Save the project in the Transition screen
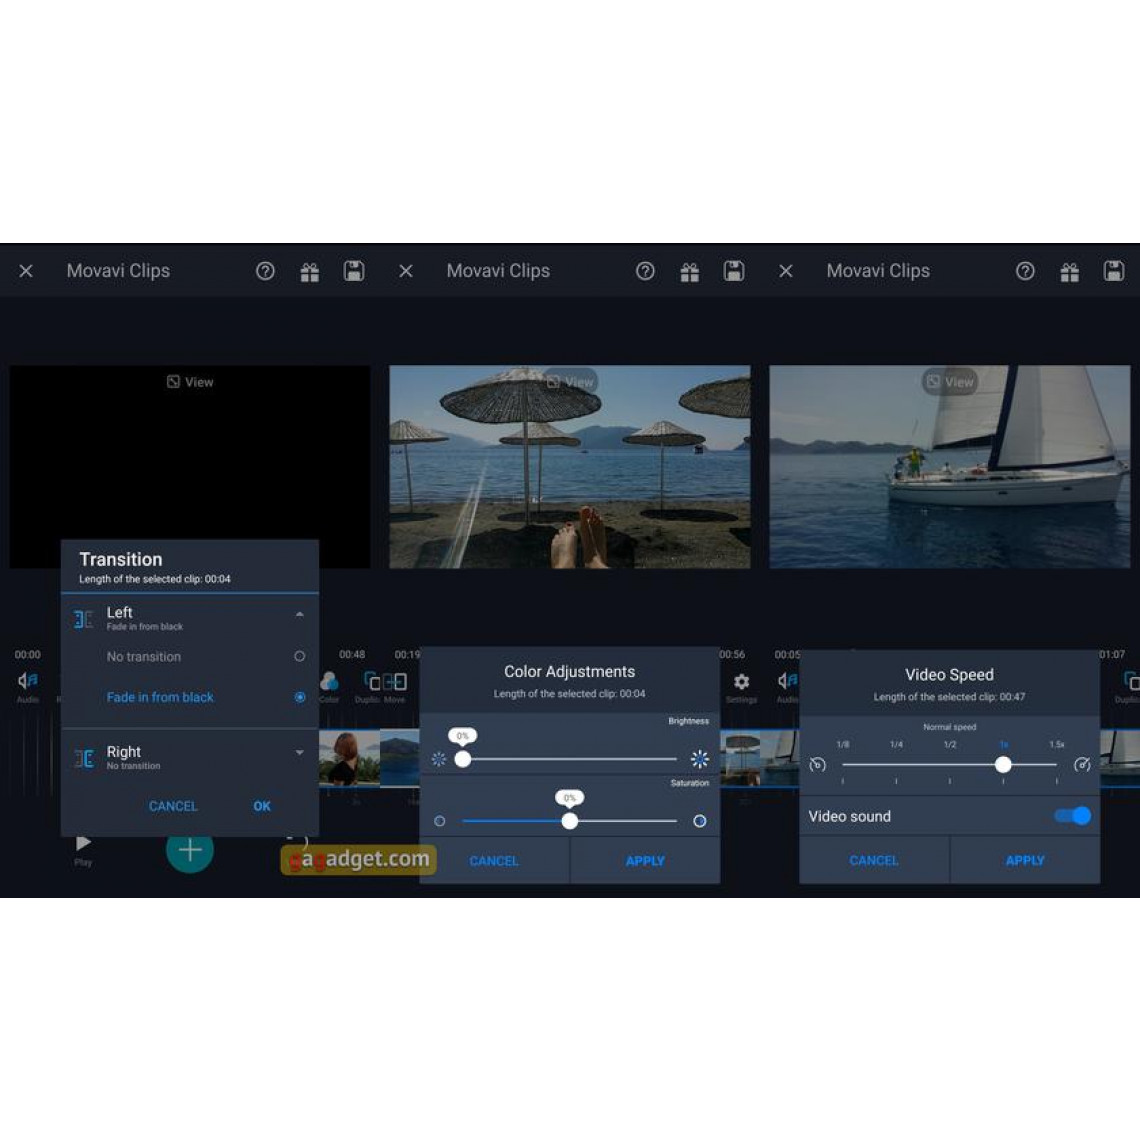 tap(354, 271)
